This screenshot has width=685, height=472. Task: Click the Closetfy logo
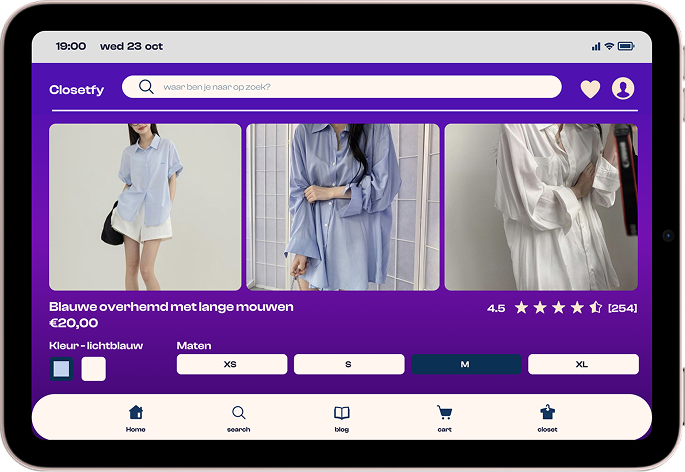[76, 90]
